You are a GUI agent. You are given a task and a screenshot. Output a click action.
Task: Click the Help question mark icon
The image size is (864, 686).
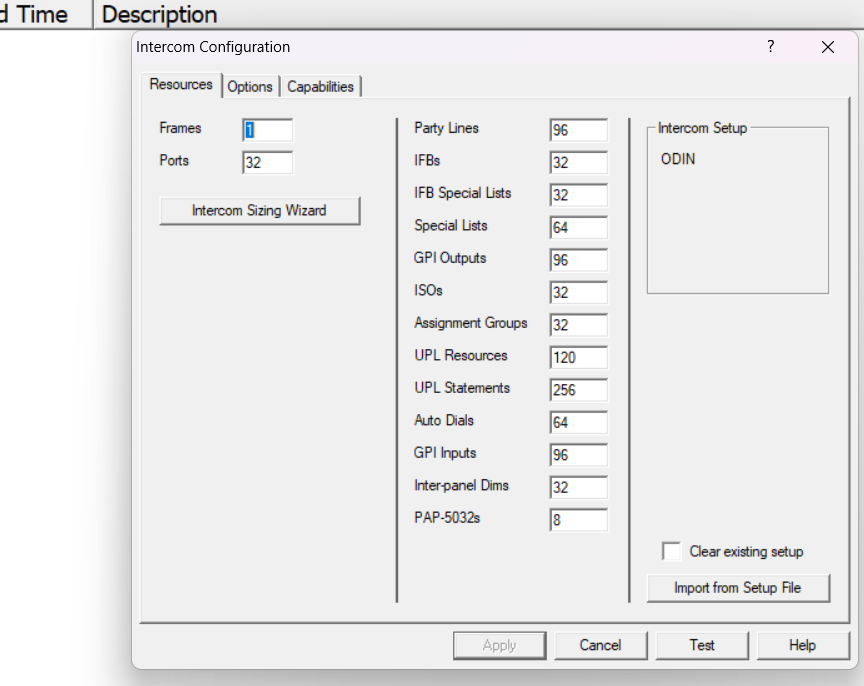[770, 47]
